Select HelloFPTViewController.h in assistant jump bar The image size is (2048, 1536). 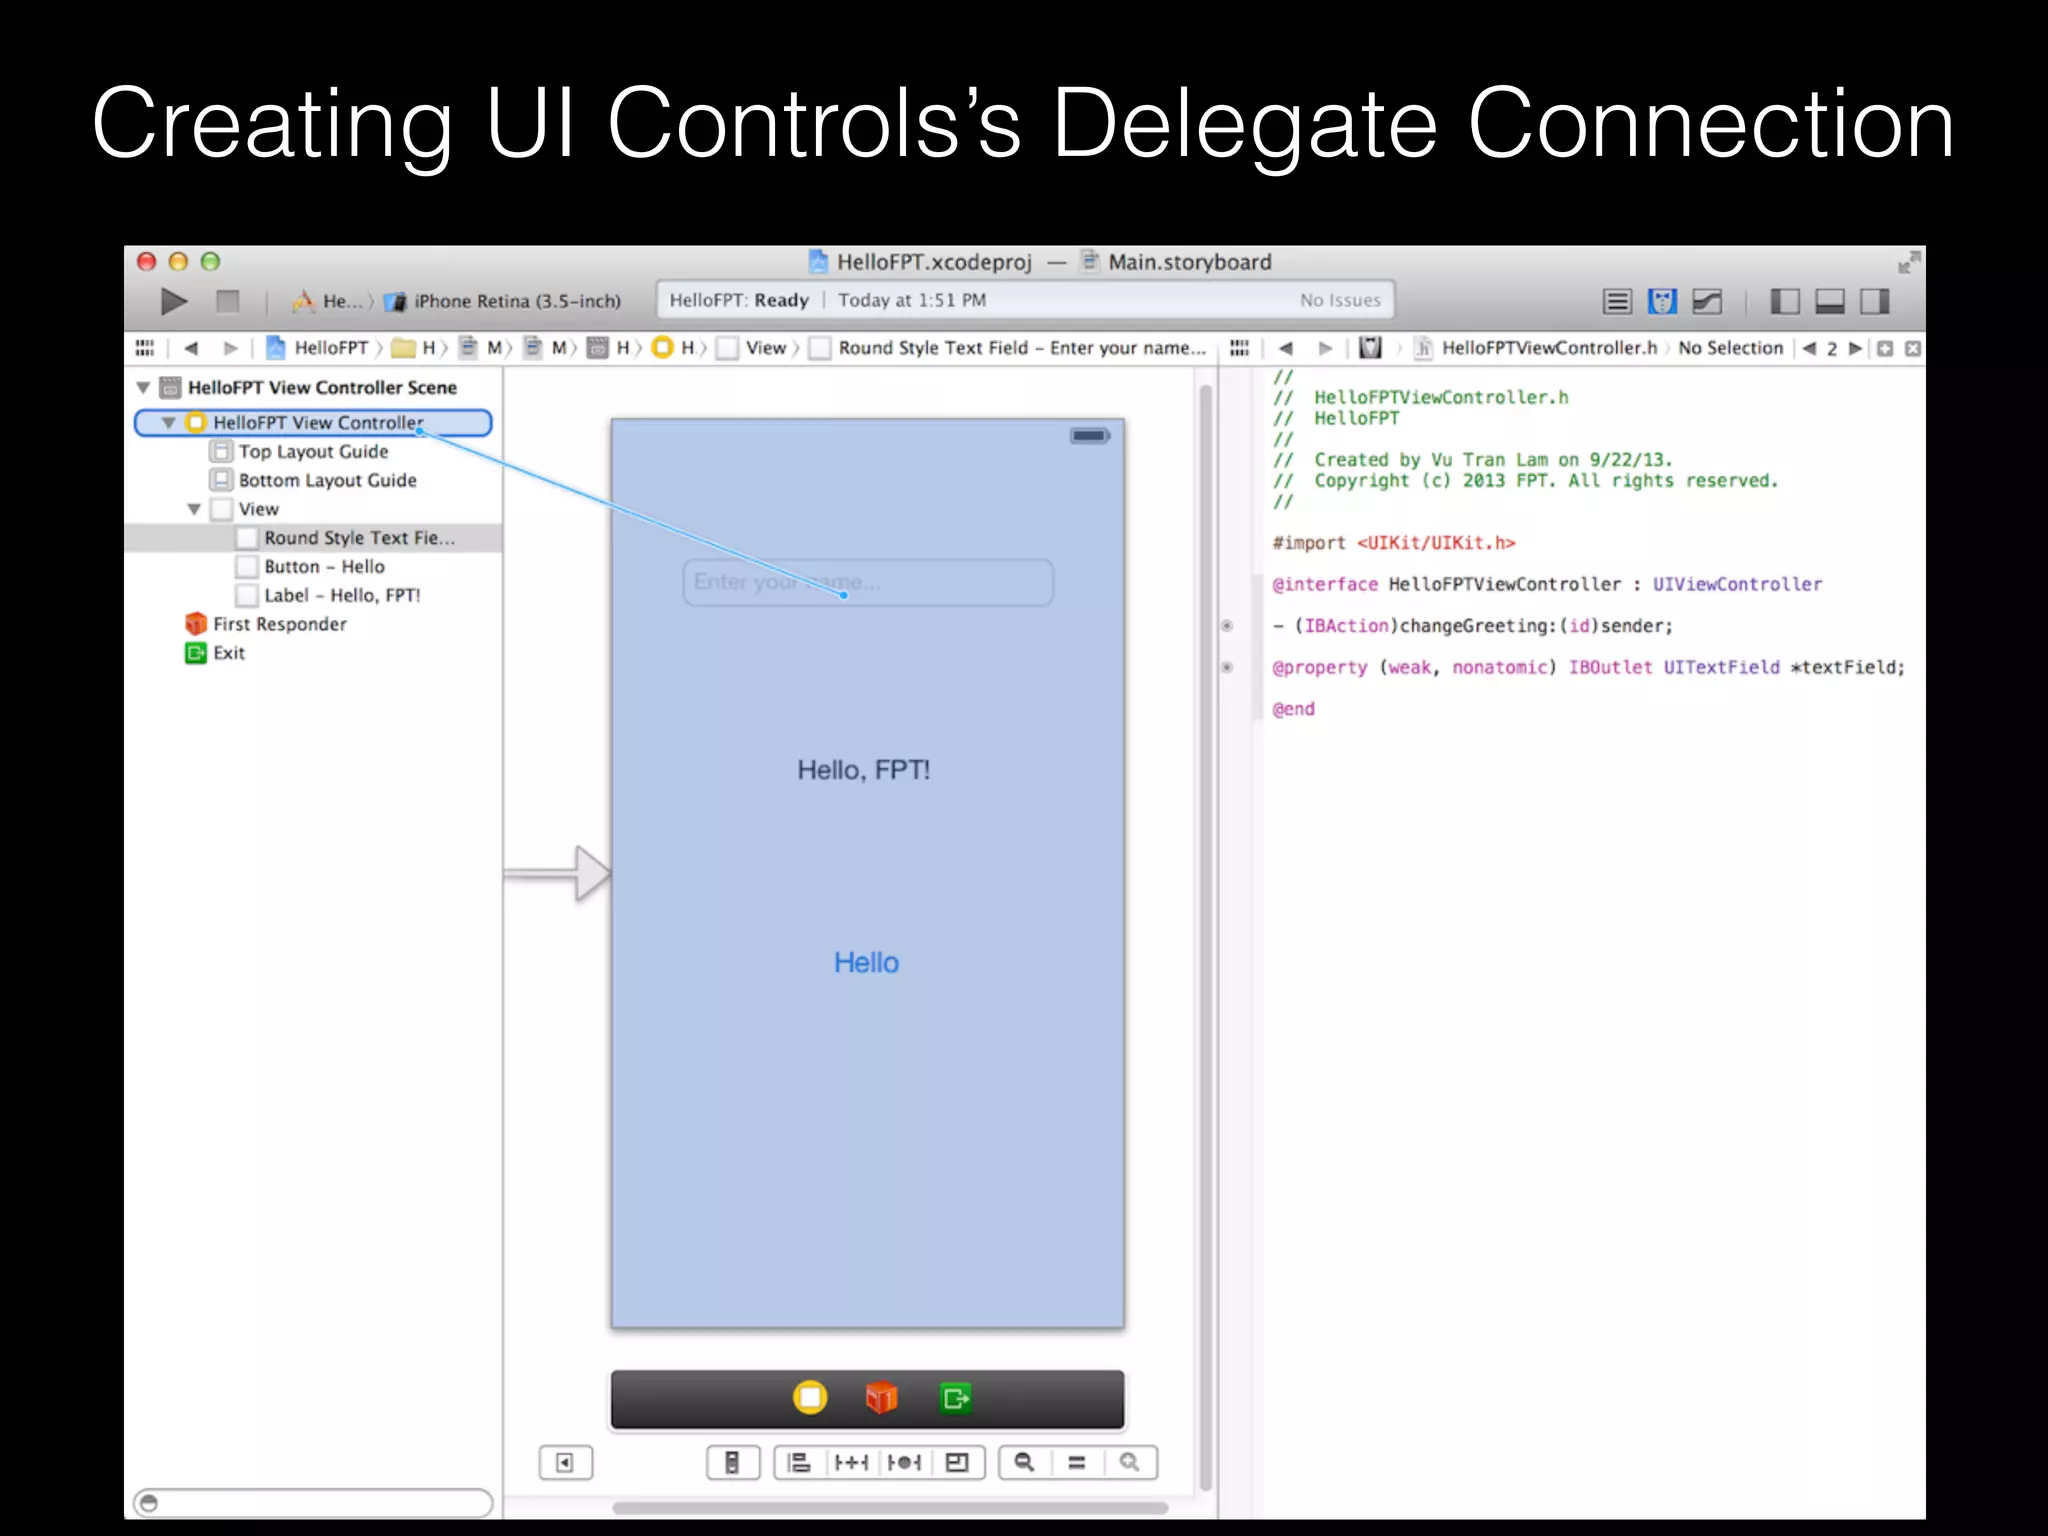1536,348
